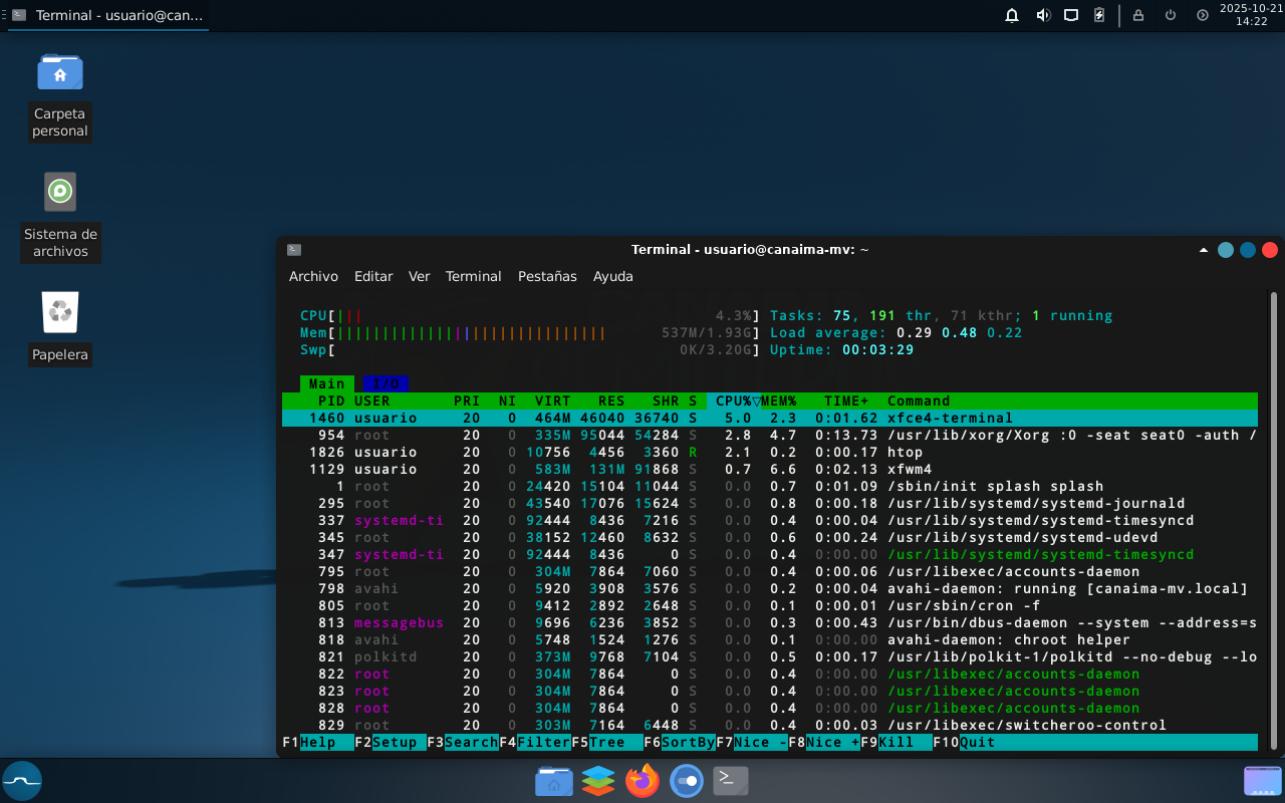Image resolution: width=1285 pixels, height=803 pixels.
Task: Click the Canaima applications menu button
Action: click(x=22, y=781)
